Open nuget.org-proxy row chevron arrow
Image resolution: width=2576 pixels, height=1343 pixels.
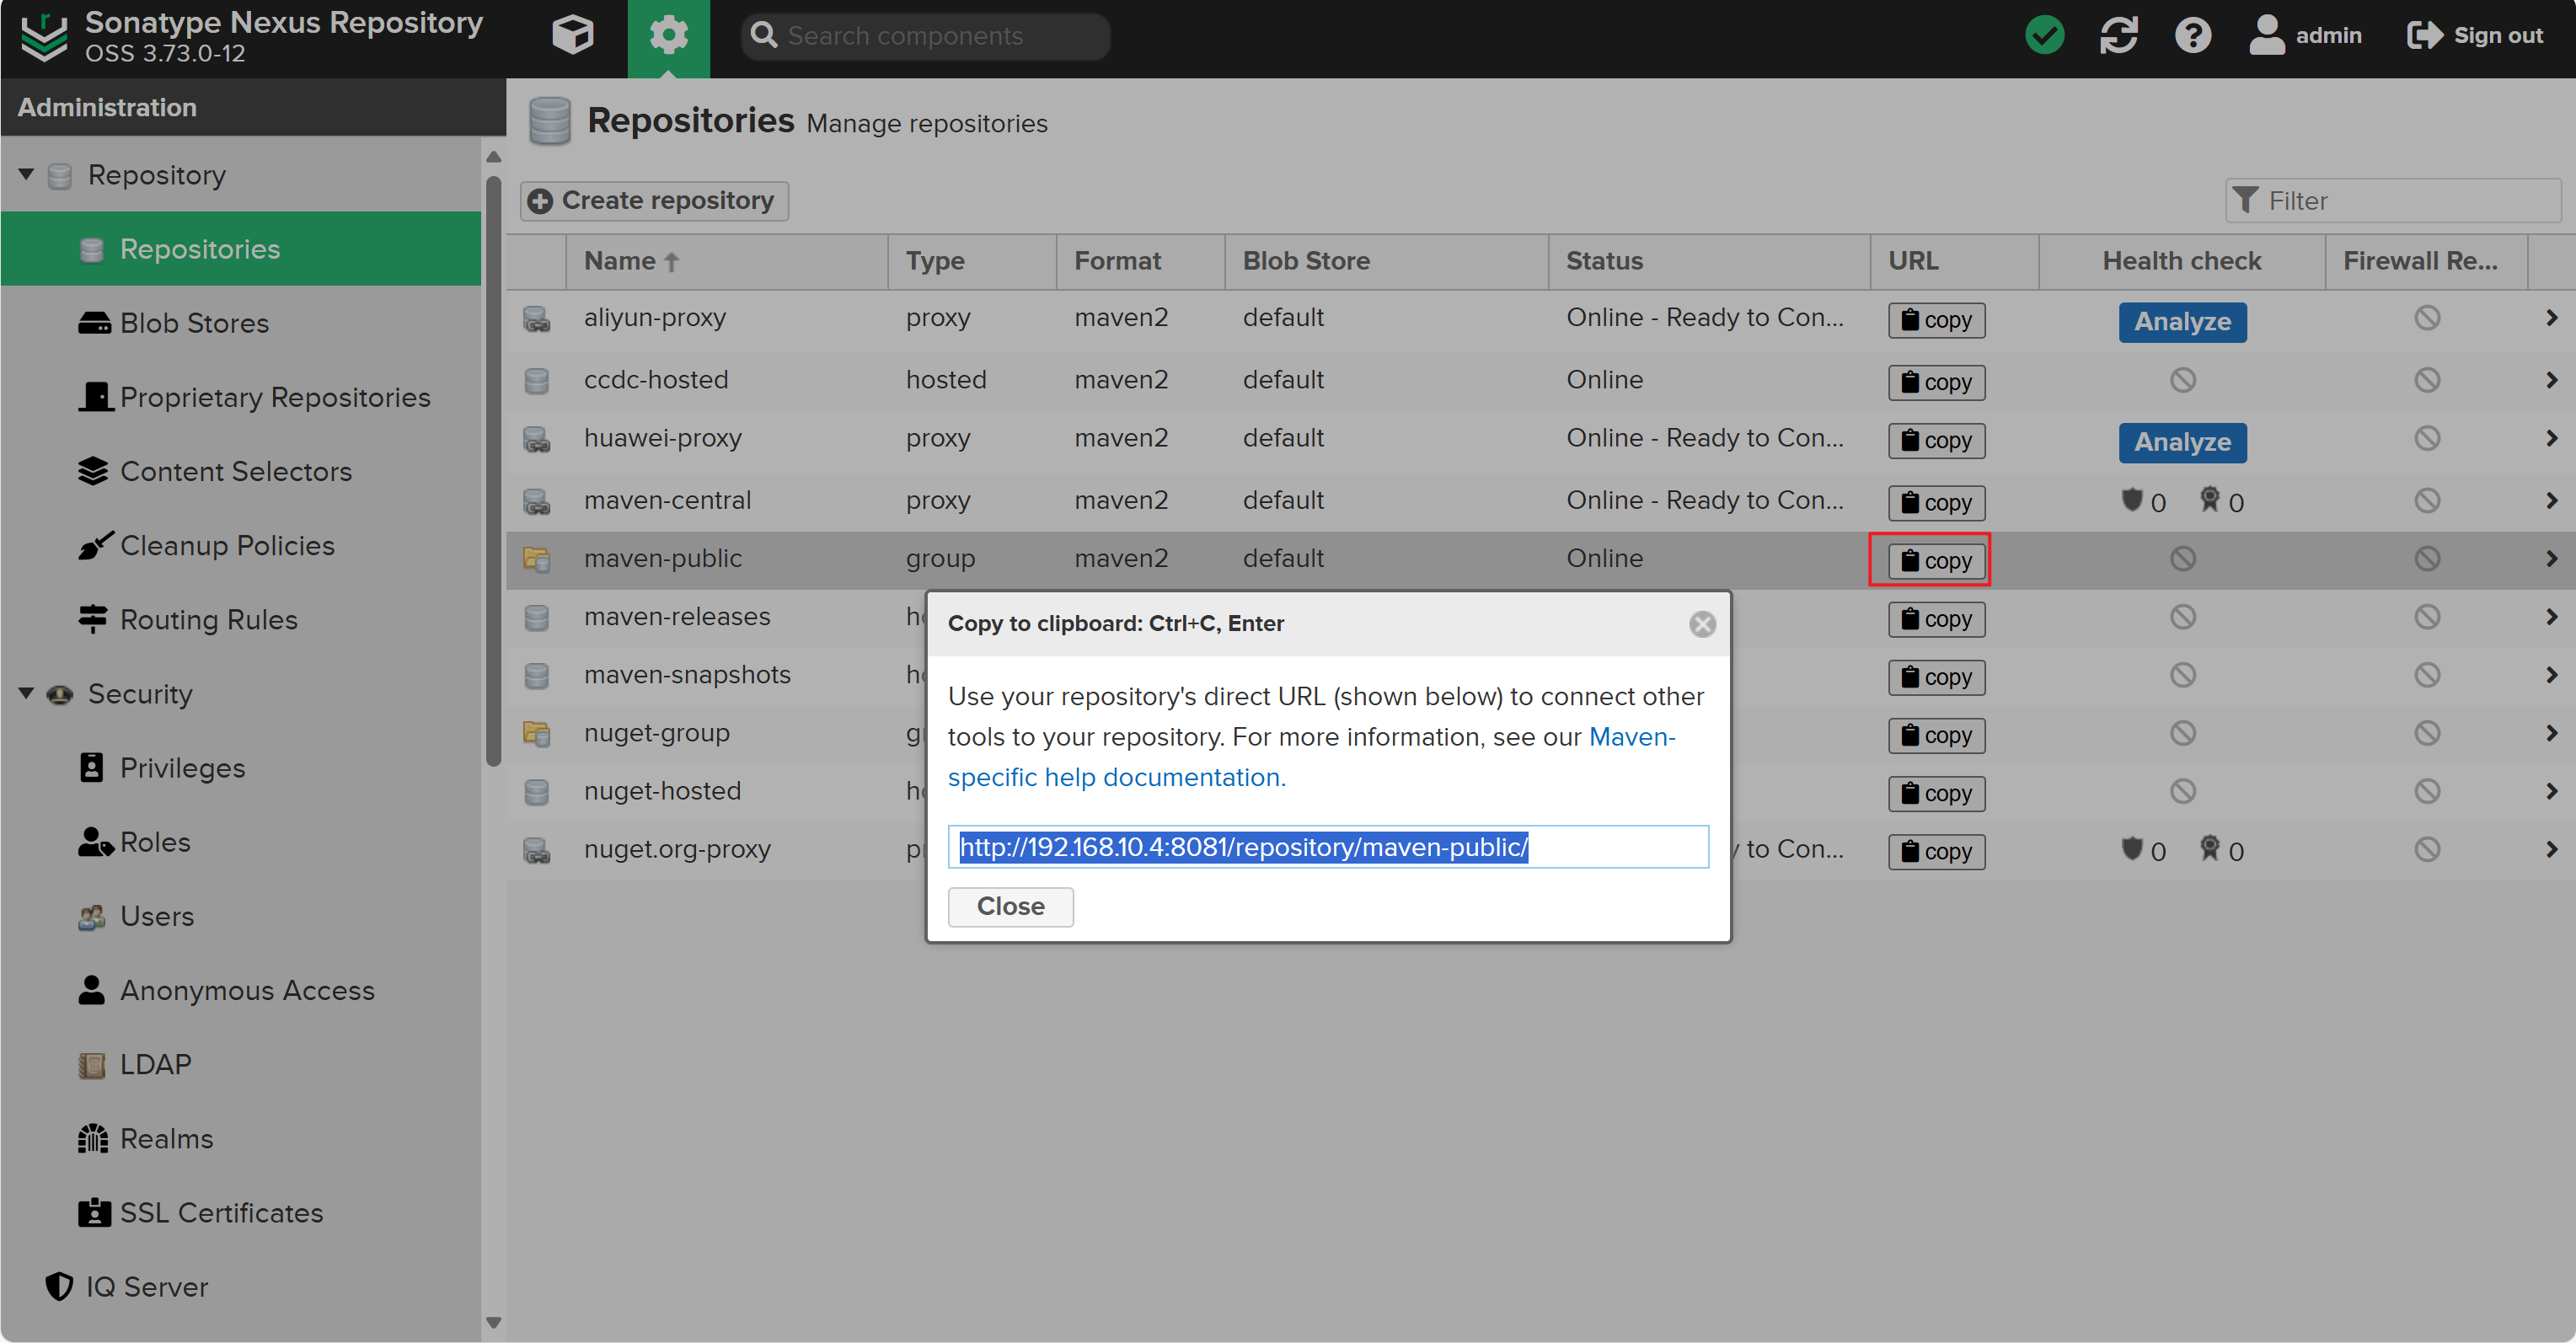point(2551,849)
